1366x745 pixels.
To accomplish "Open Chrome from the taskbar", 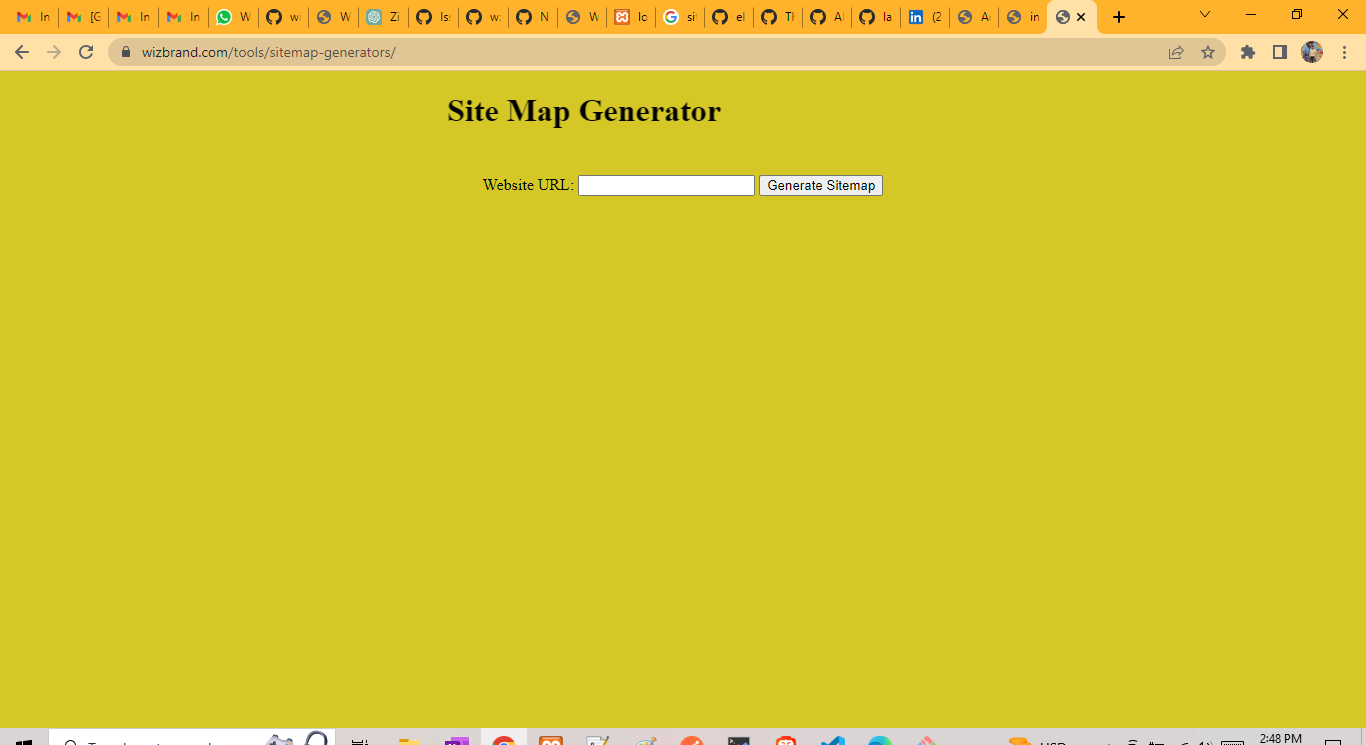I will tap(503, 740).
